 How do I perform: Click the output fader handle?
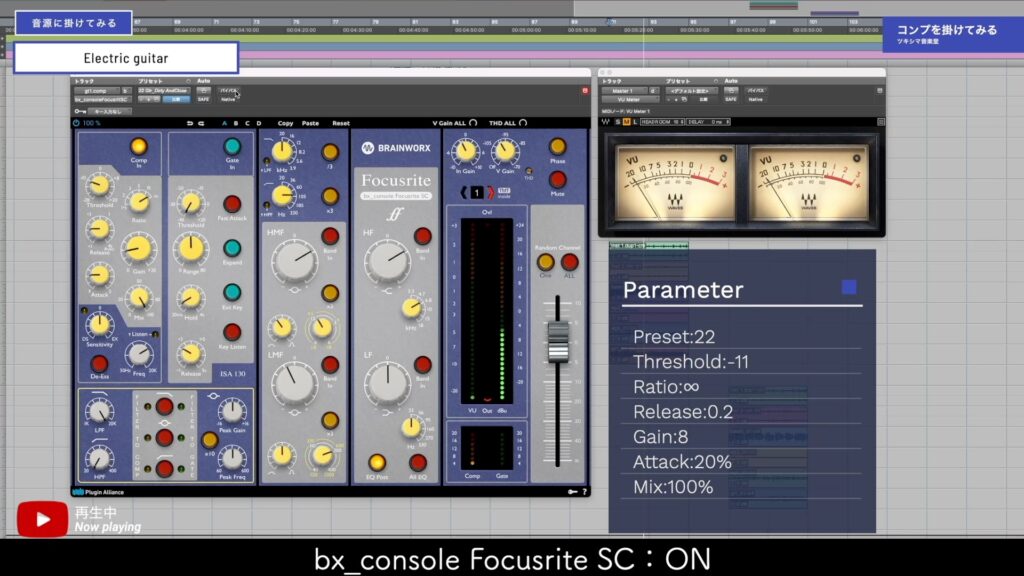click(x=558, y=341)
